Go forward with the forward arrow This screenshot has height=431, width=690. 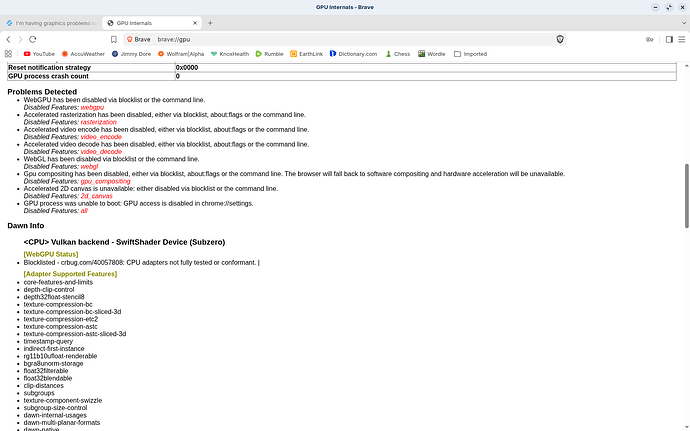(x=20, y=40)
